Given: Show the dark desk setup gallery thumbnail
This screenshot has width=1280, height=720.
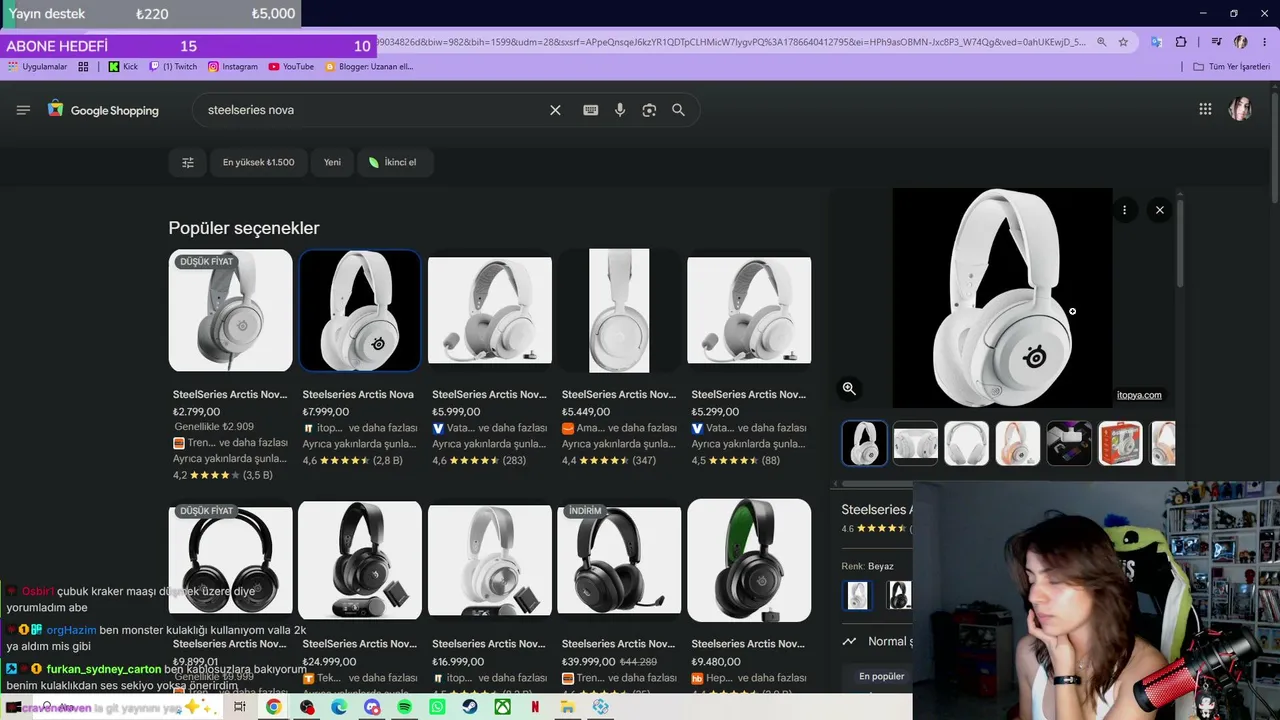Looking at the screenshot, I should (x=1069, y=443).
